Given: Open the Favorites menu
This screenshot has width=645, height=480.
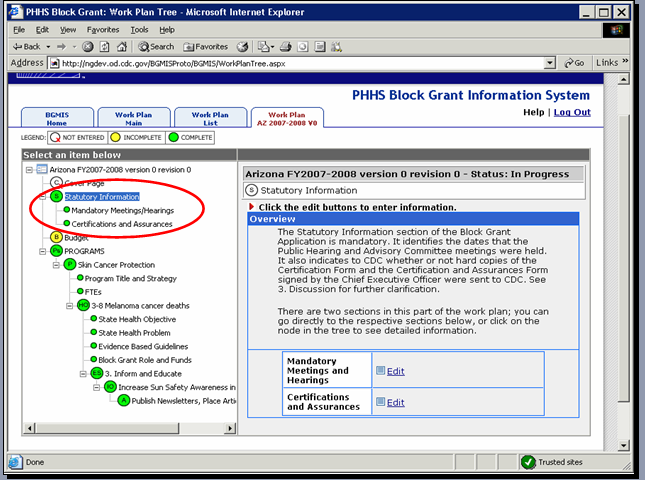Looking at the screenshot, I should pyautogui.click(x=103, y=30).
